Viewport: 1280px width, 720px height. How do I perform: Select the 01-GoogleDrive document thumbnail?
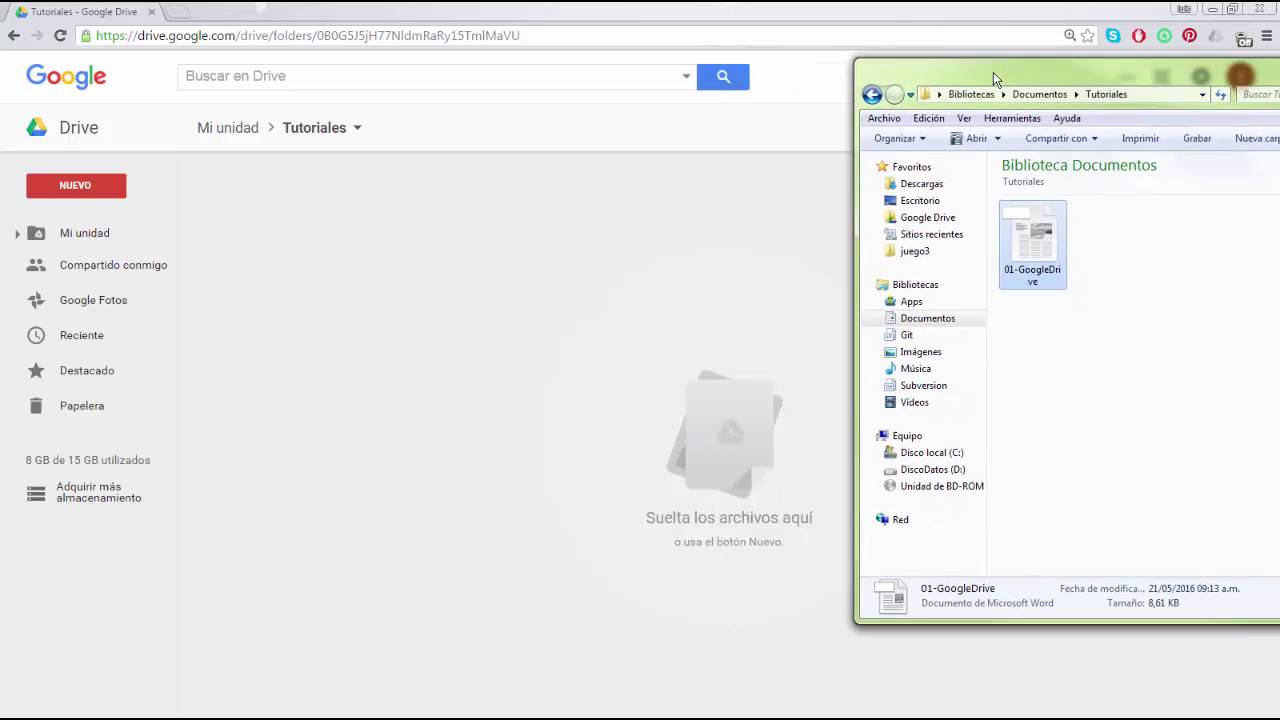[1033, 245]
